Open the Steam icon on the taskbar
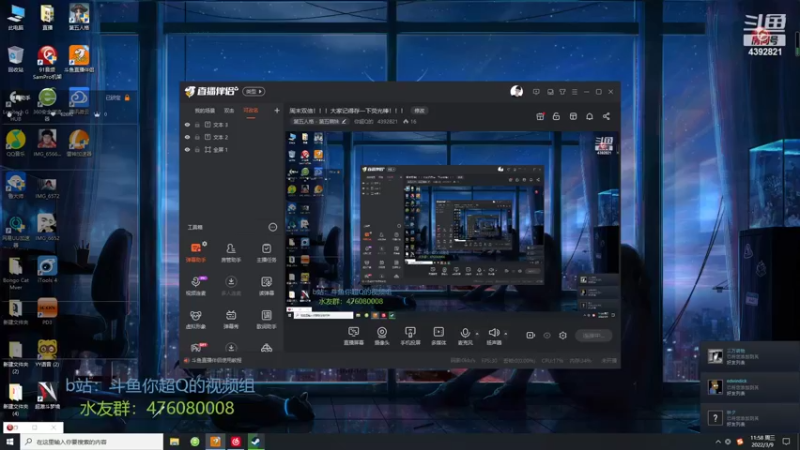Image resolution: width=800 pixels, height=450 pixels. pos(256,441)
